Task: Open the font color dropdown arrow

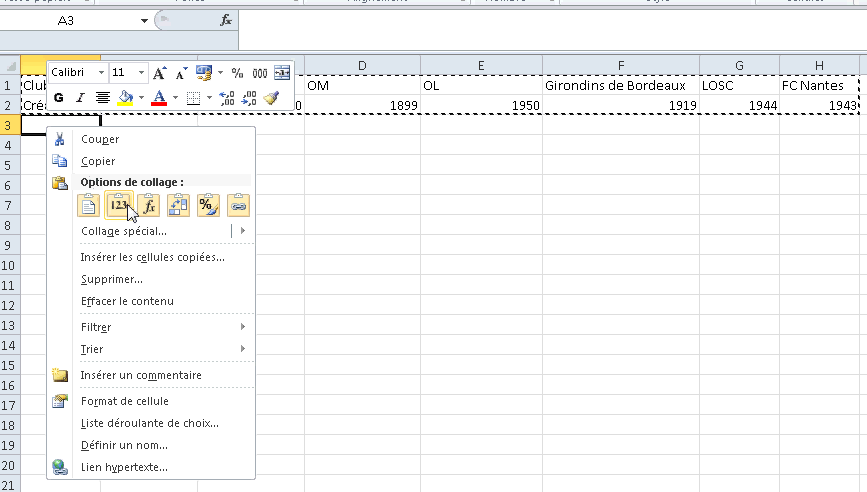Action: point(175,98)
